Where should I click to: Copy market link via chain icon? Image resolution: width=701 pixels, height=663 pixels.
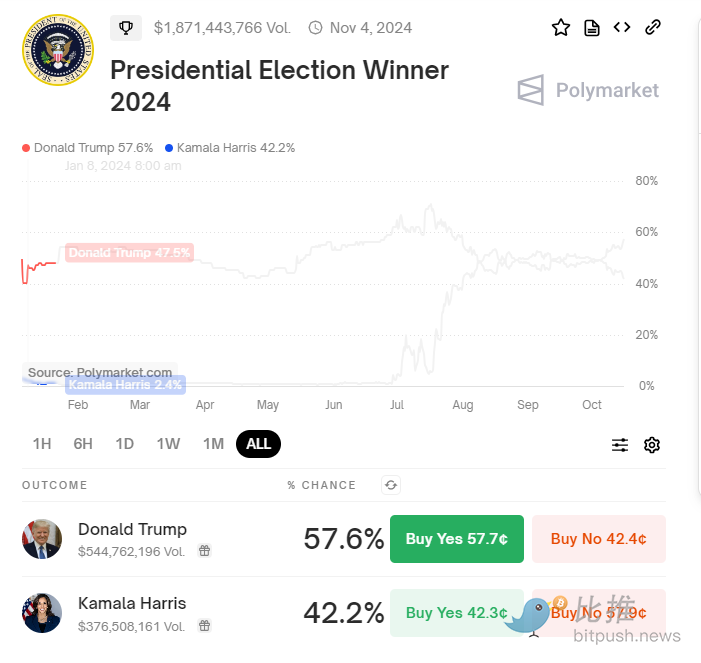click(x=653, y=28)
